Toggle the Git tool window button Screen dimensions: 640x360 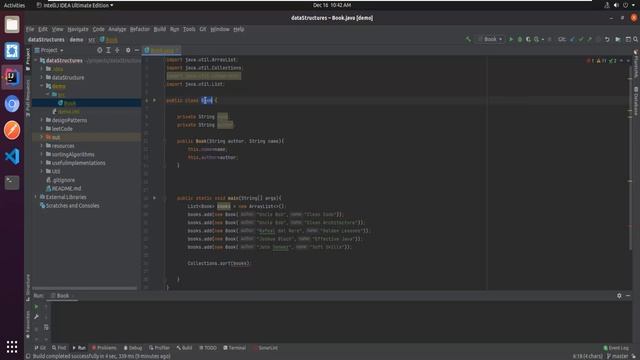coord(40,348)
